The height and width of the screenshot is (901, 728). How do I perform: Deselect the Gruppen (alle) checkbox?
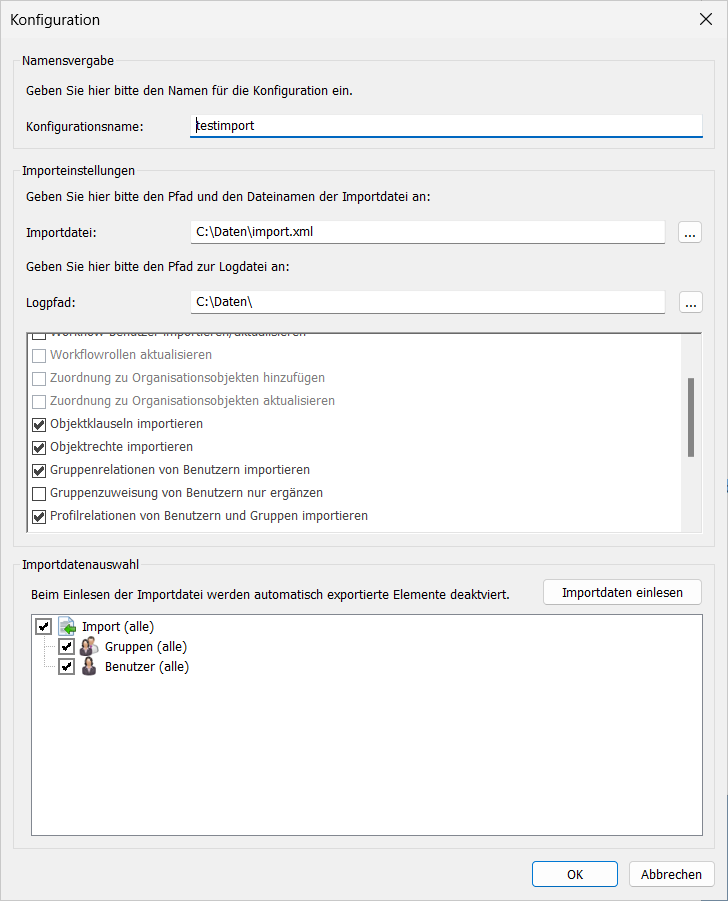[66, 646]
